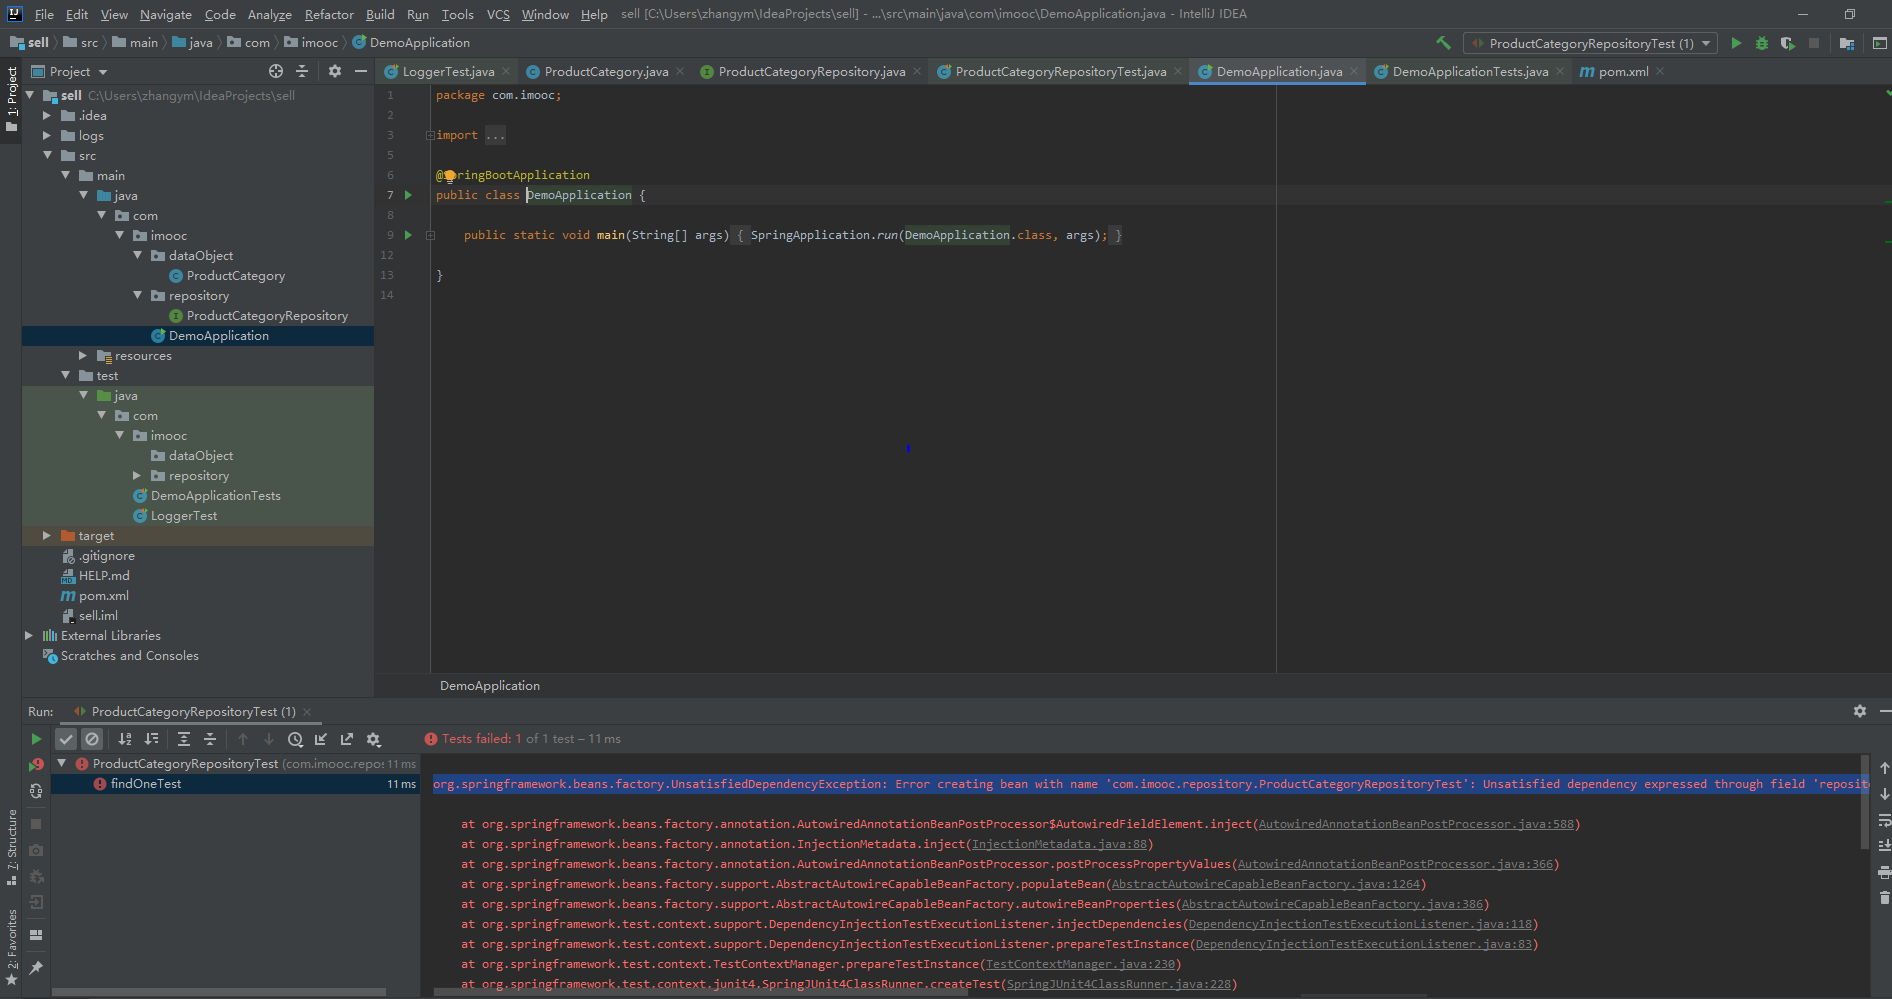Open the Structure tool window tab

point(11,848)
